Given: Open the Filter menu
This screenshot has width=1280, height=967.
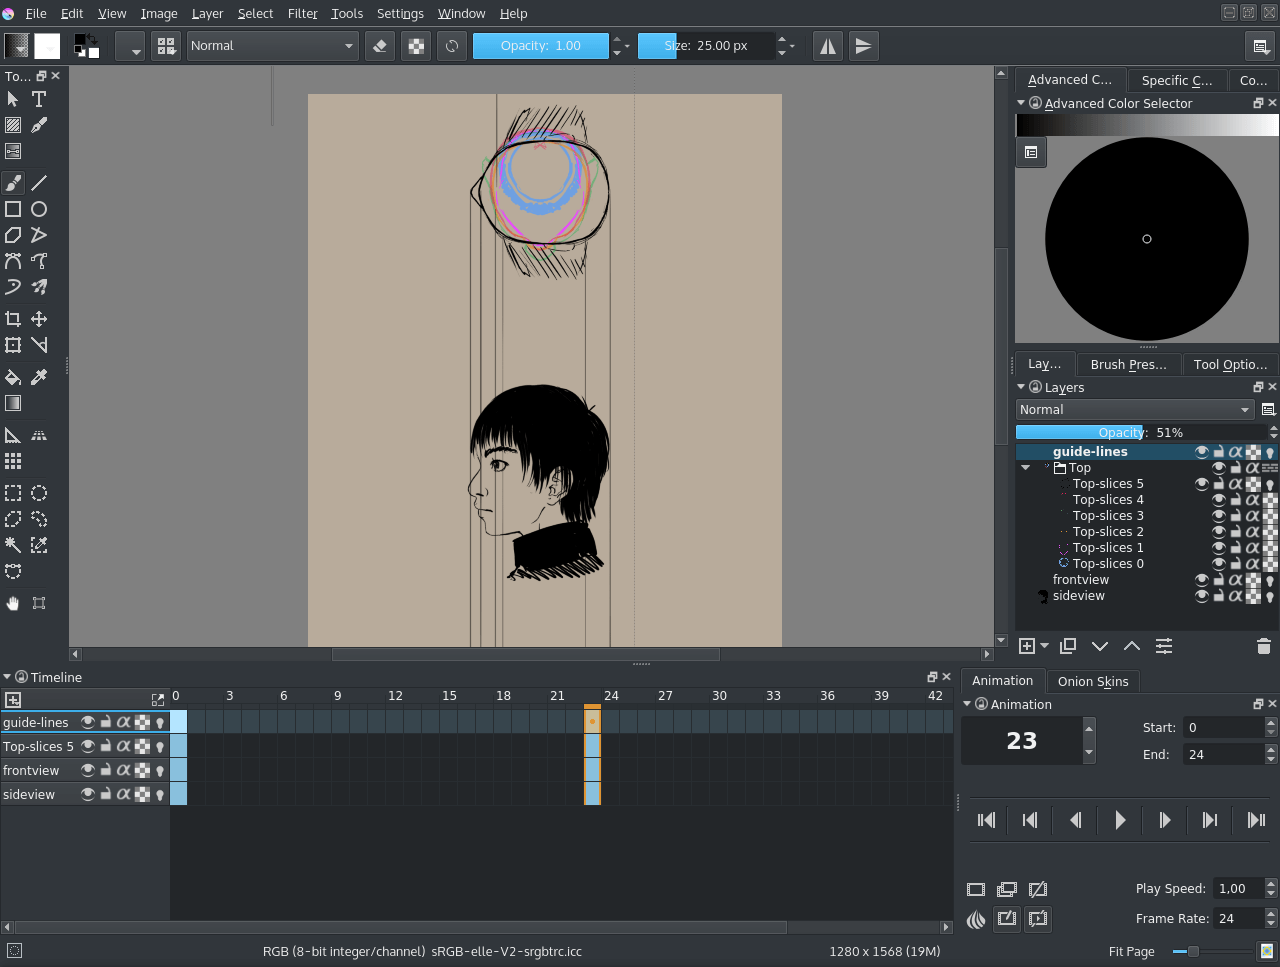Looking at the screenshot, I should click(x=302, y=13).
